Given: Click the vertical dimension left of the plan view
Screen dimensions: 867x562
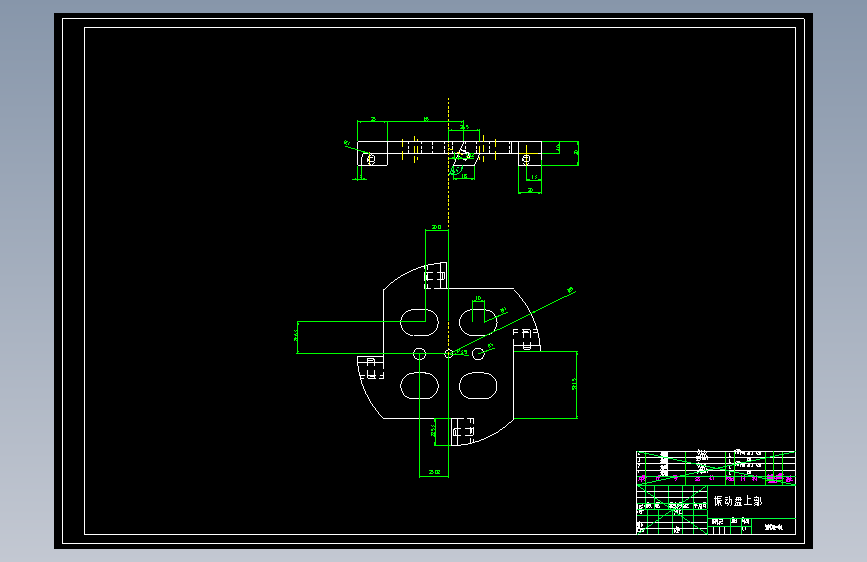Looking at the screenshot, I should [x=296, y=336].
